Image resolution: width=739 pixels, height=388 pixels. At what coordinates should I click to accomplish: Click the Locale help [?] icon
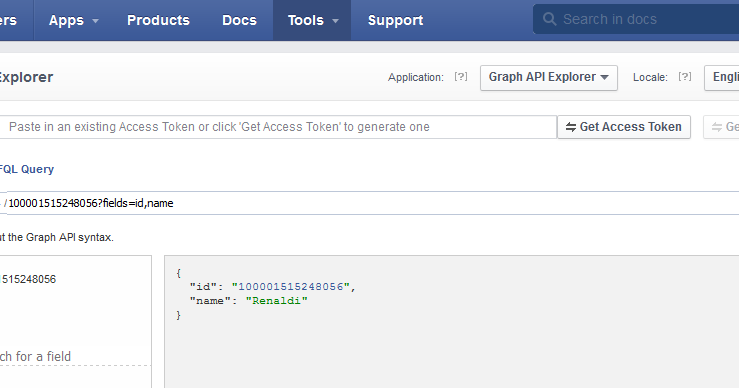[685, 77]
